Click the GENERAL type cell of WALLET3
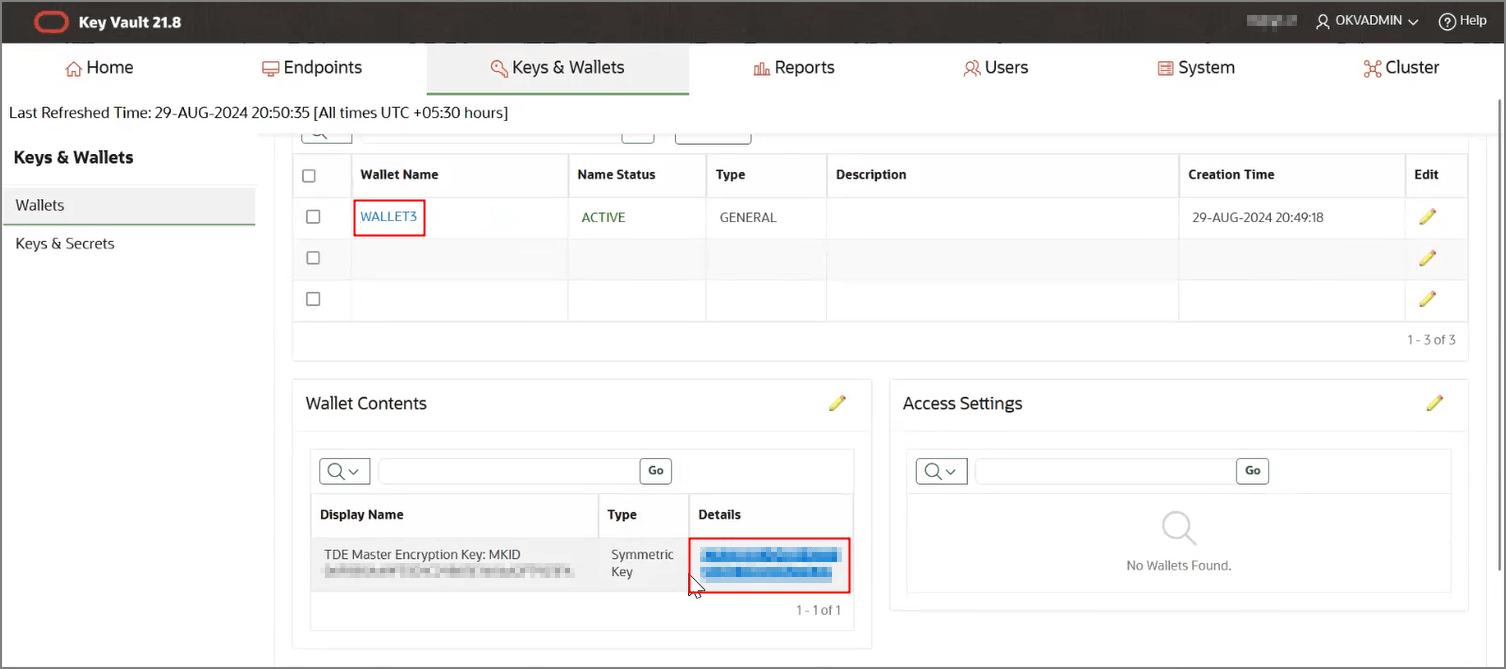Viewport: 1506px width, 669px height. click(748, 217)
